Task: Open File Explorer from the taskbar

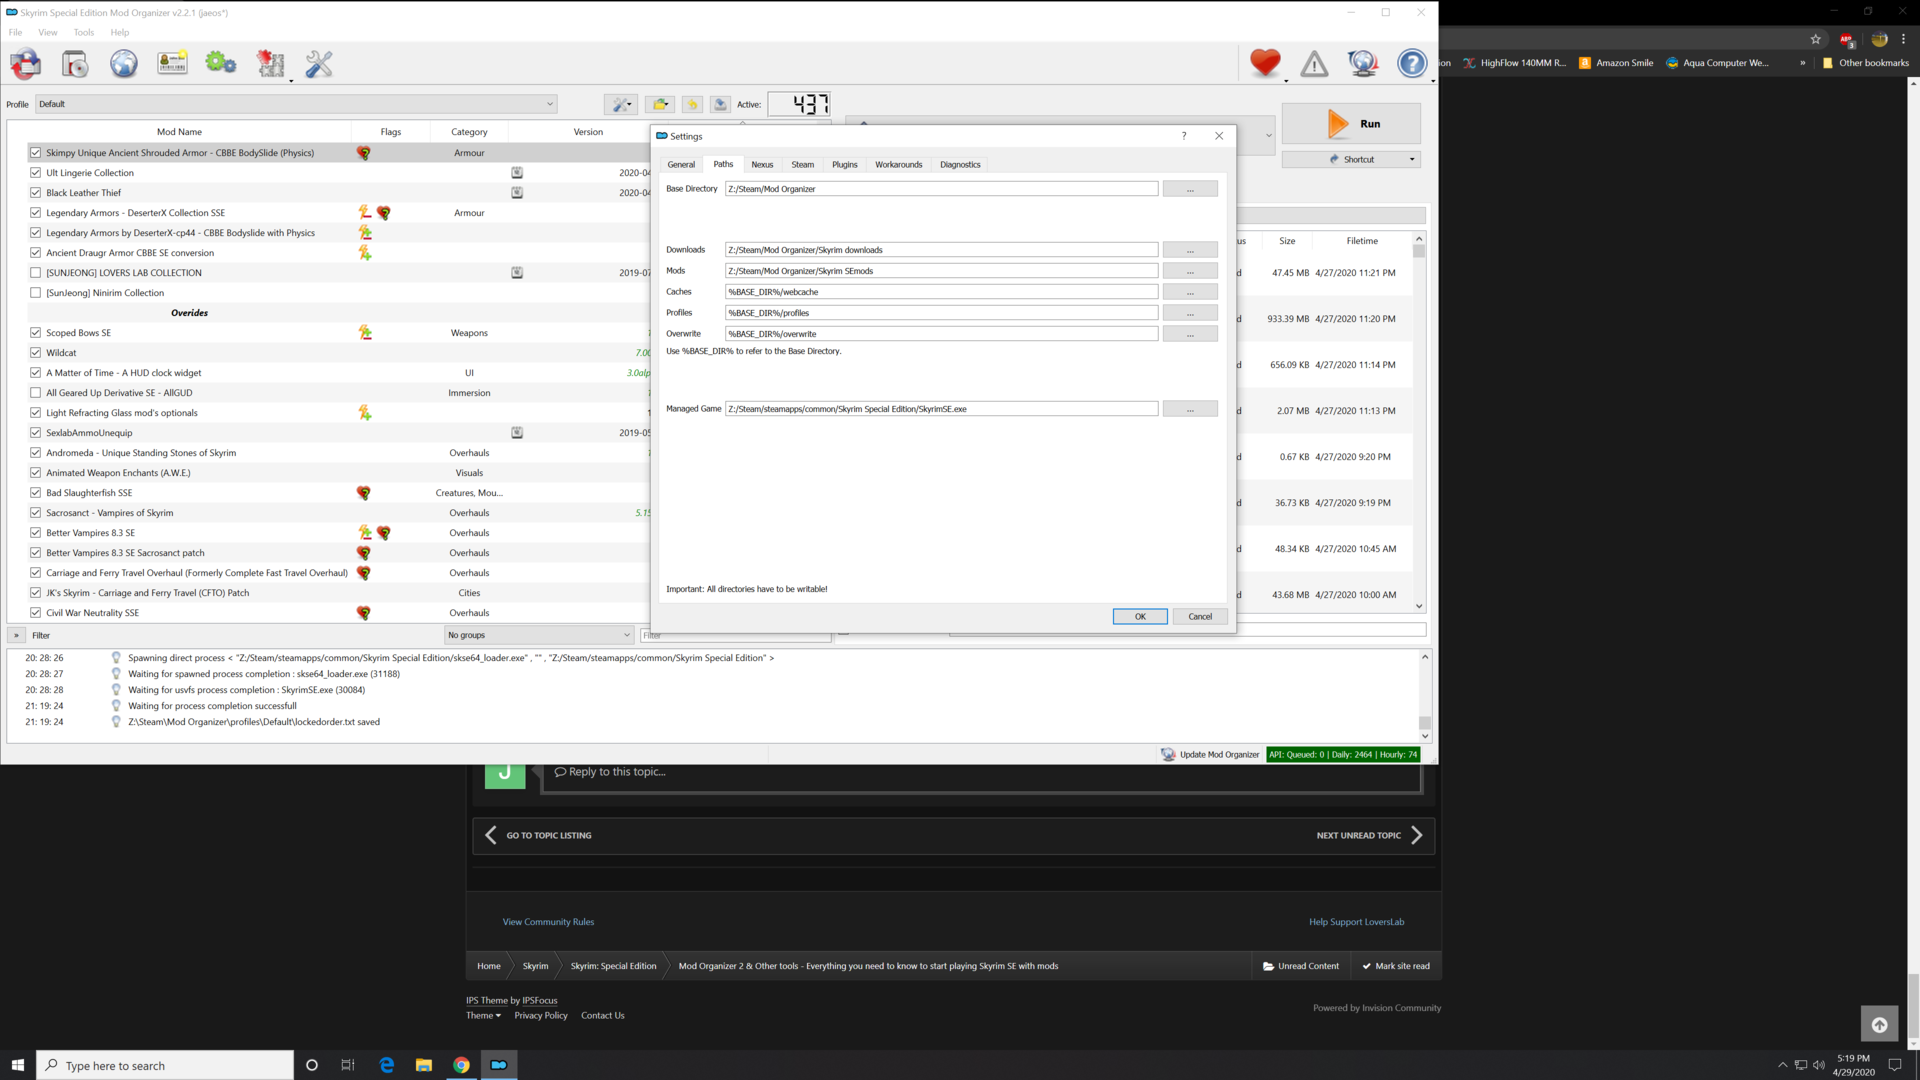Action: 424,1065
